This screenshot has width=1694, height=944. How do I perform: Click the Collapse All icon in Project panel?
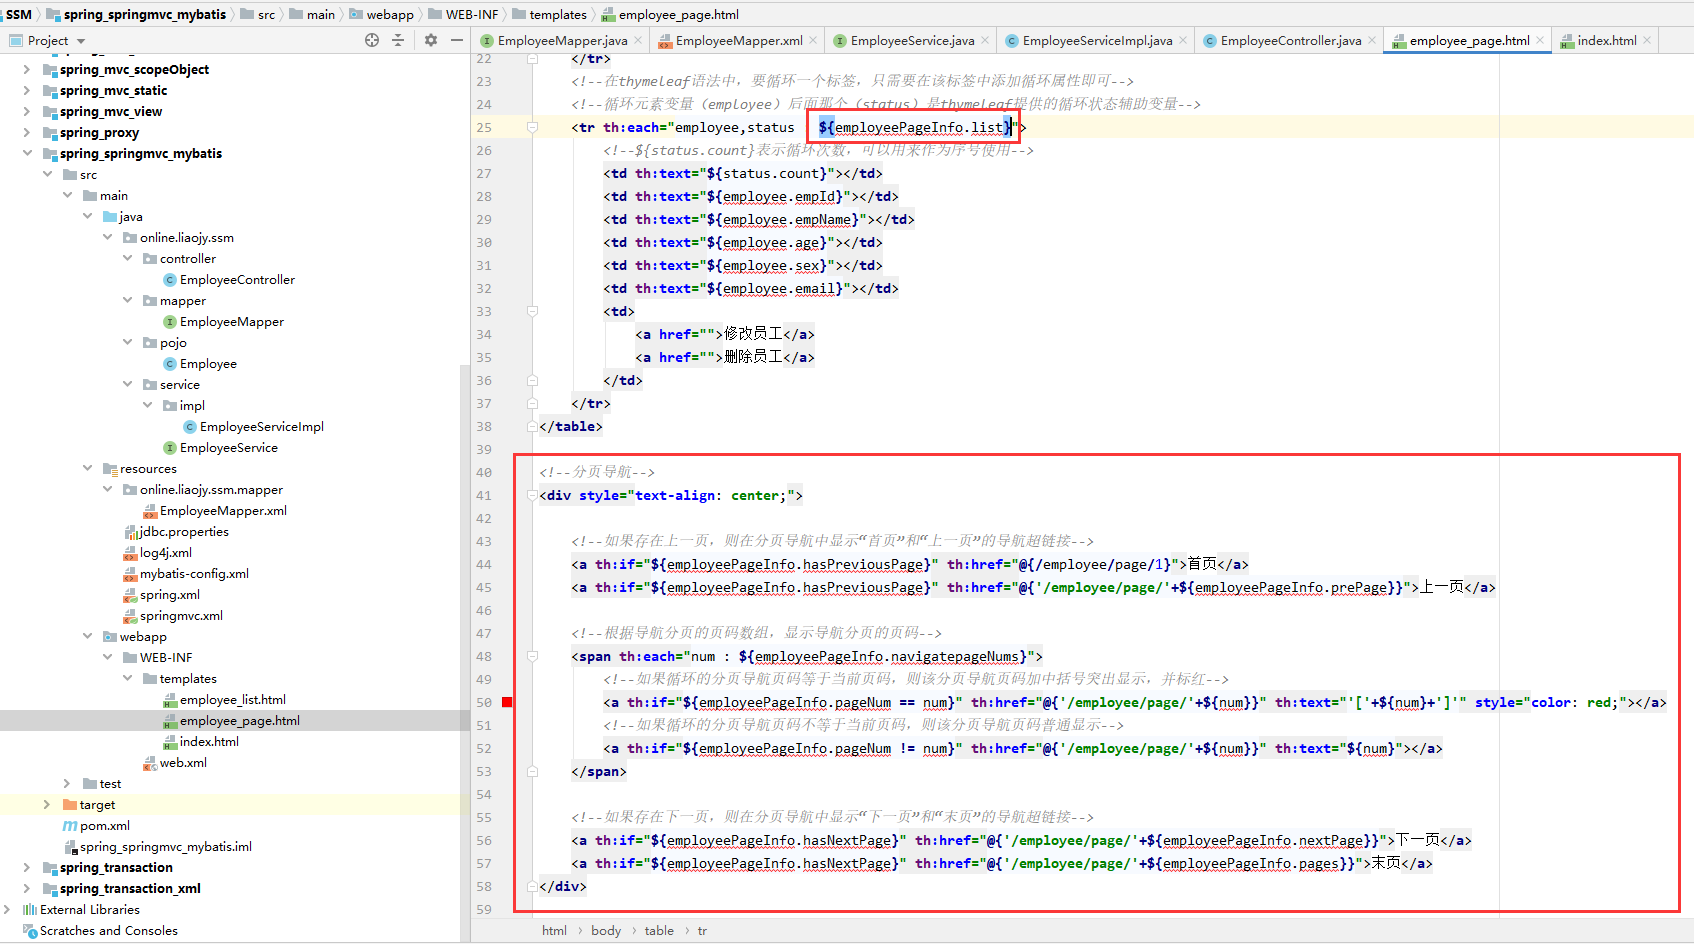pos(398,40)
